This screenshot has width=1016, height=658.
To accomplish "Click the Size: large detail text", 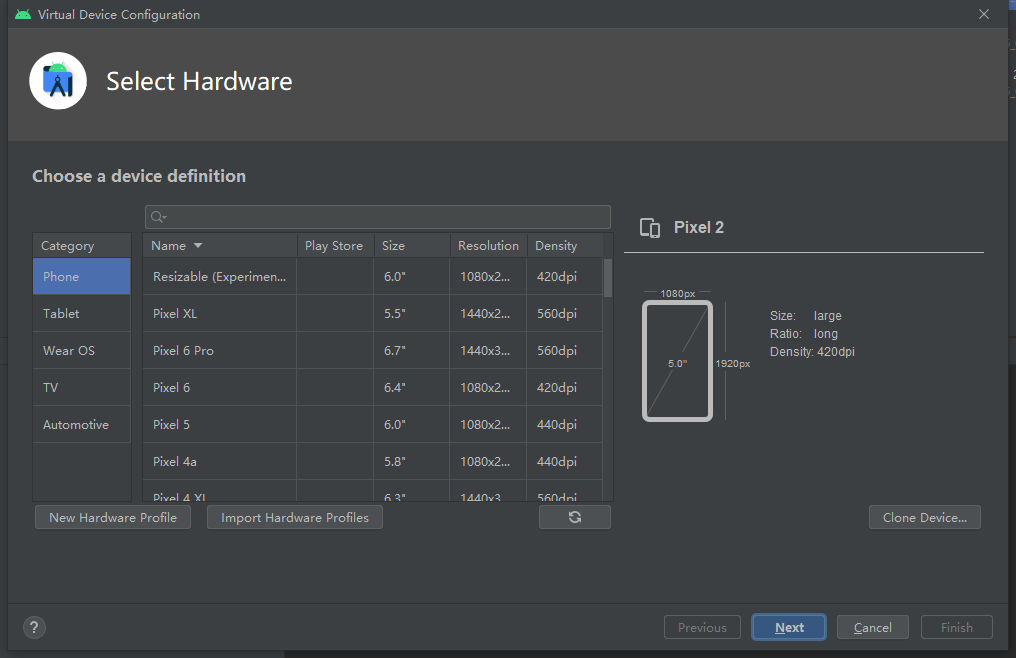I will [805, 316].
